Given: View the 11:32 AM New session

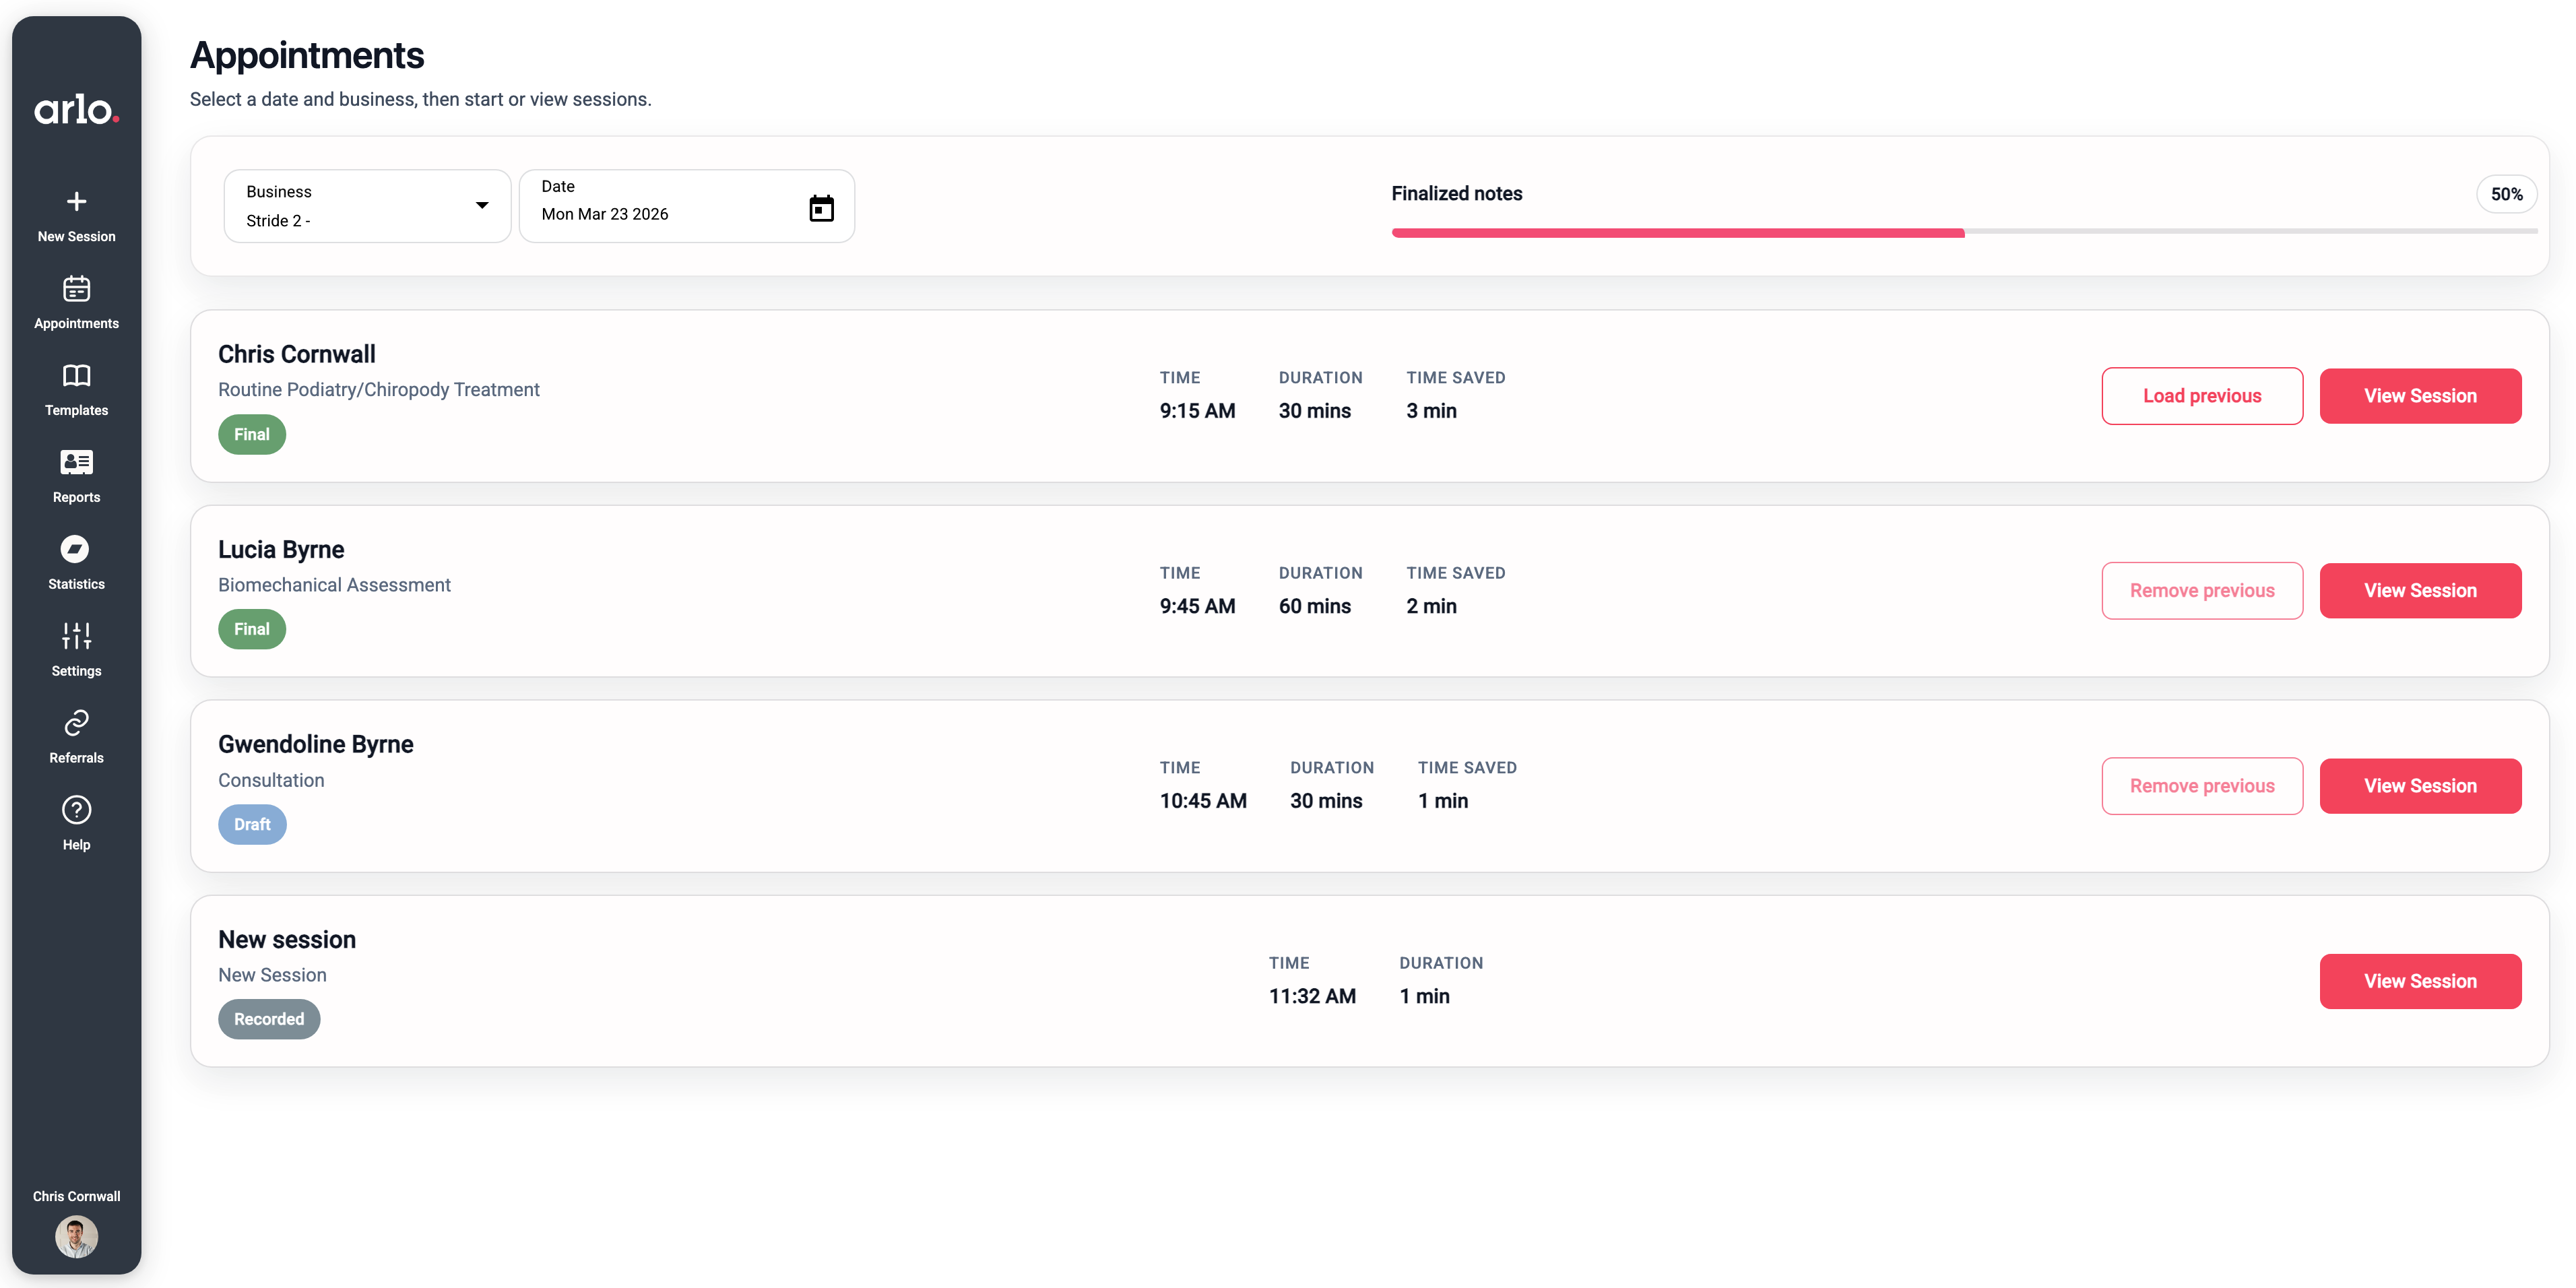Looking at the screenshot, I should pos(2419,981).
